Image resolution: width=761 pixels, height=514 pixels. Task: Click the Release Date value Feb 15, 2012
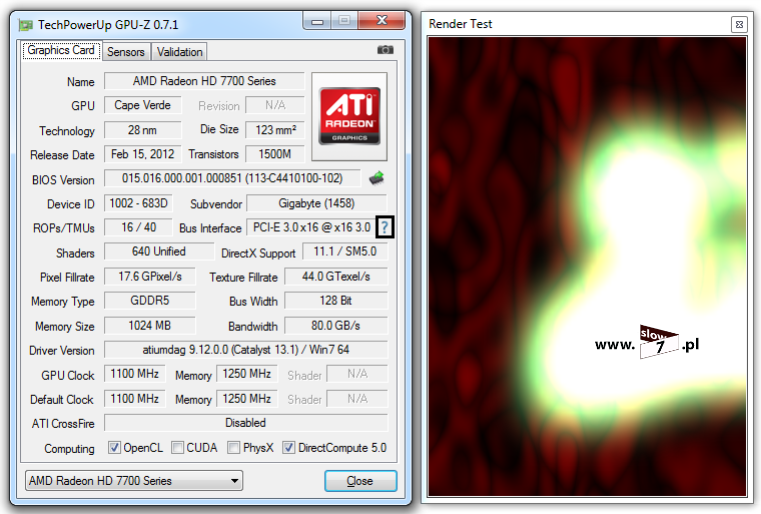point(143,154)
